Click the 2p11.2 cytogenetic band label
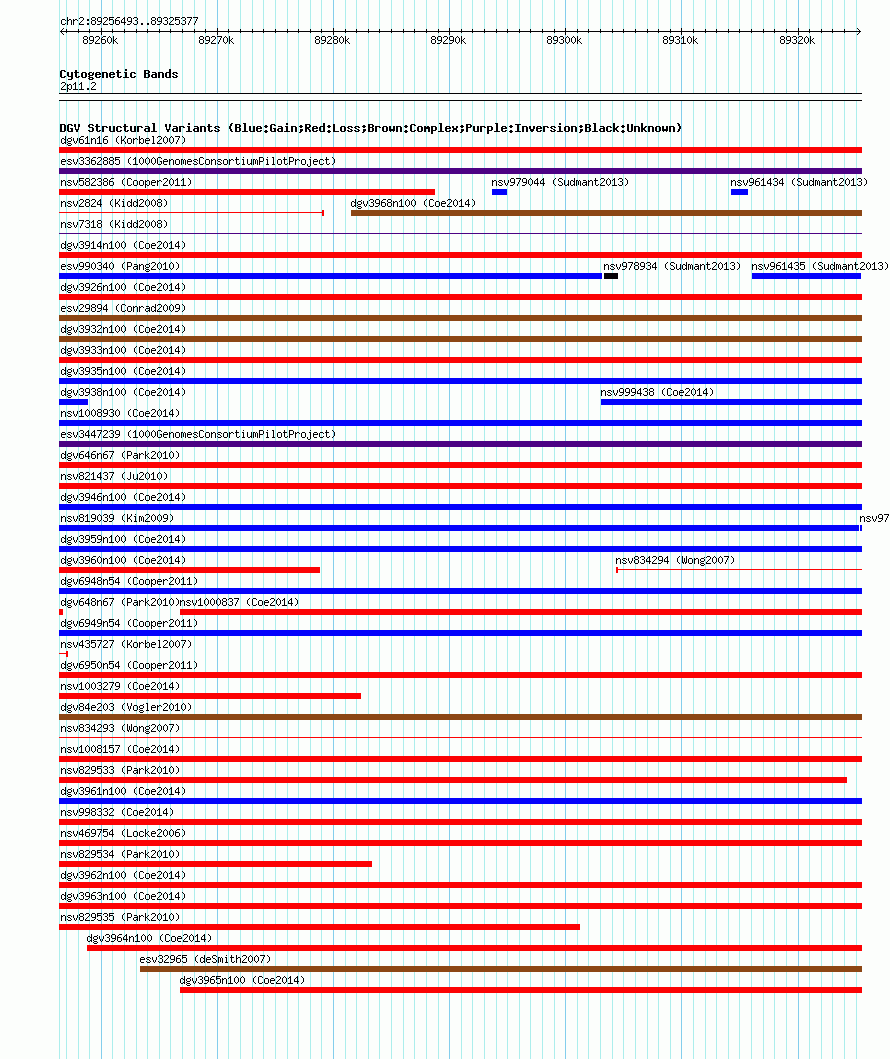Image resolution: width=890 pixels, height=1059 pixels. [x=78, y=86]
